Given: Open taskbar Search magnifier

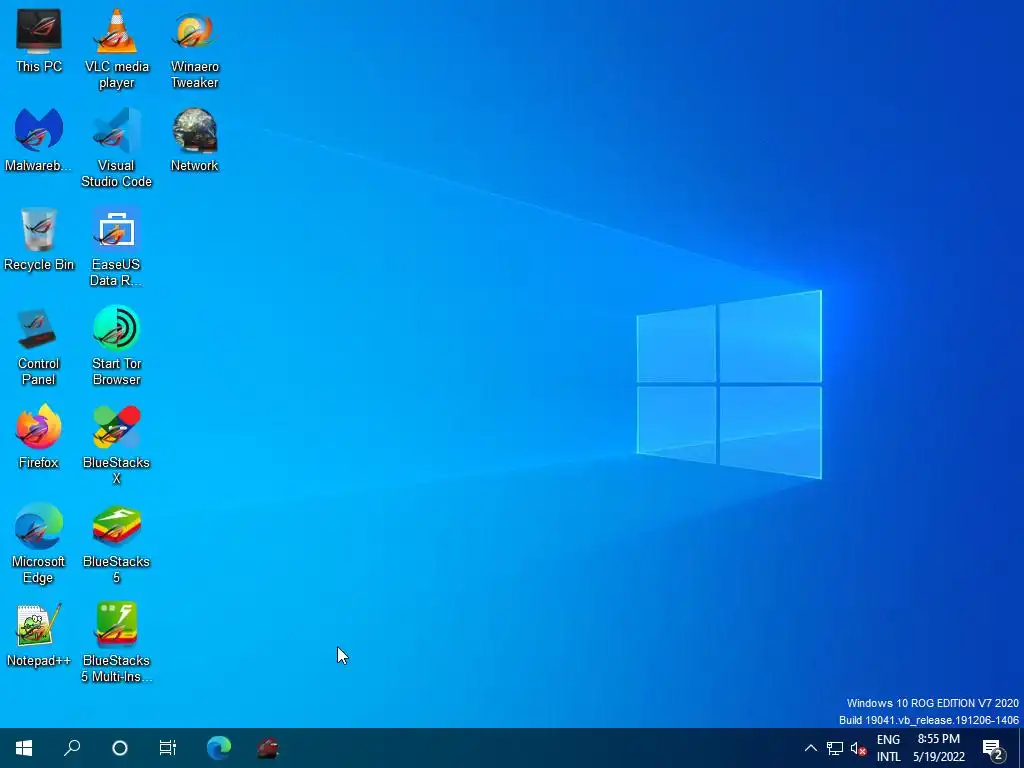Looking at the screenshot, I should tap(72, 748).
